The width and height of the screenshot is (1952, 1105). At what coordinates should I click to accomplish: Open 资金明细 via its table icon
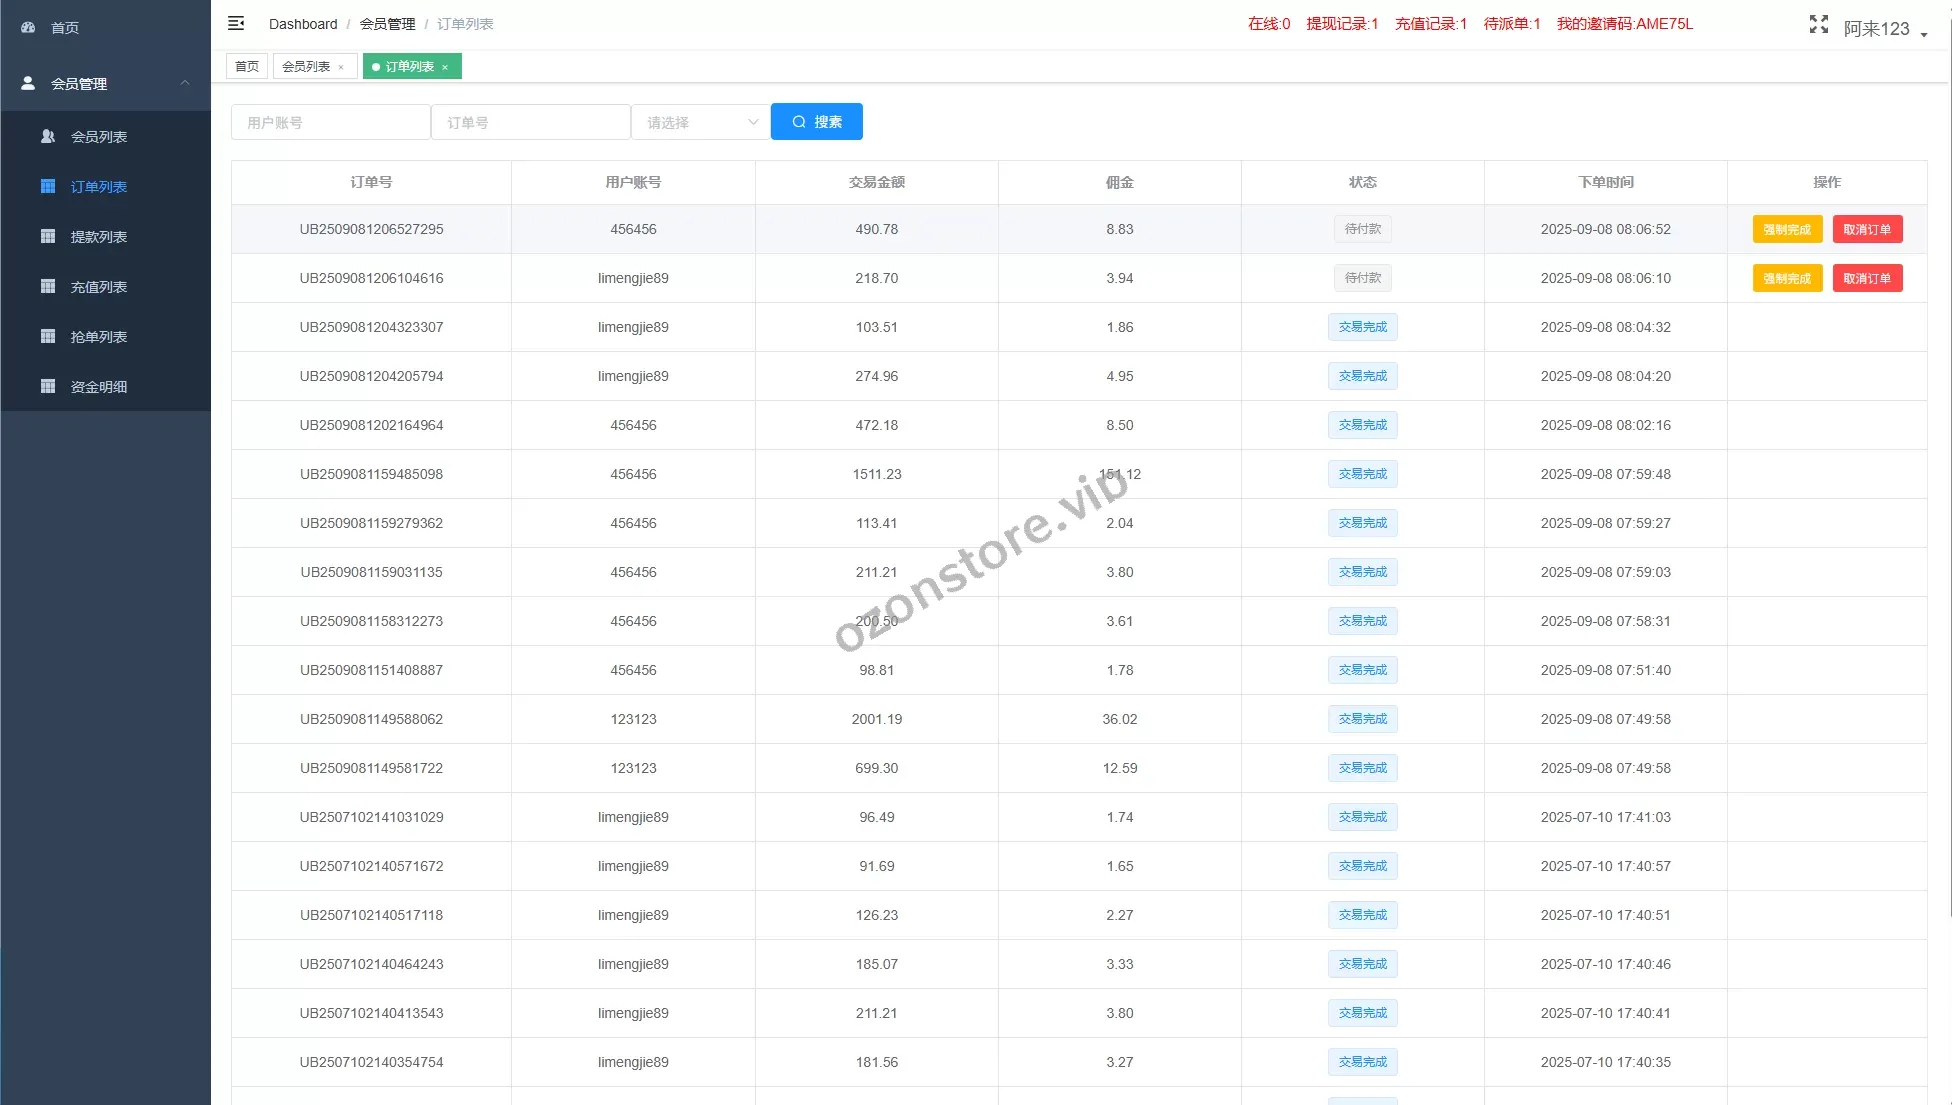(x=48, y=387)
